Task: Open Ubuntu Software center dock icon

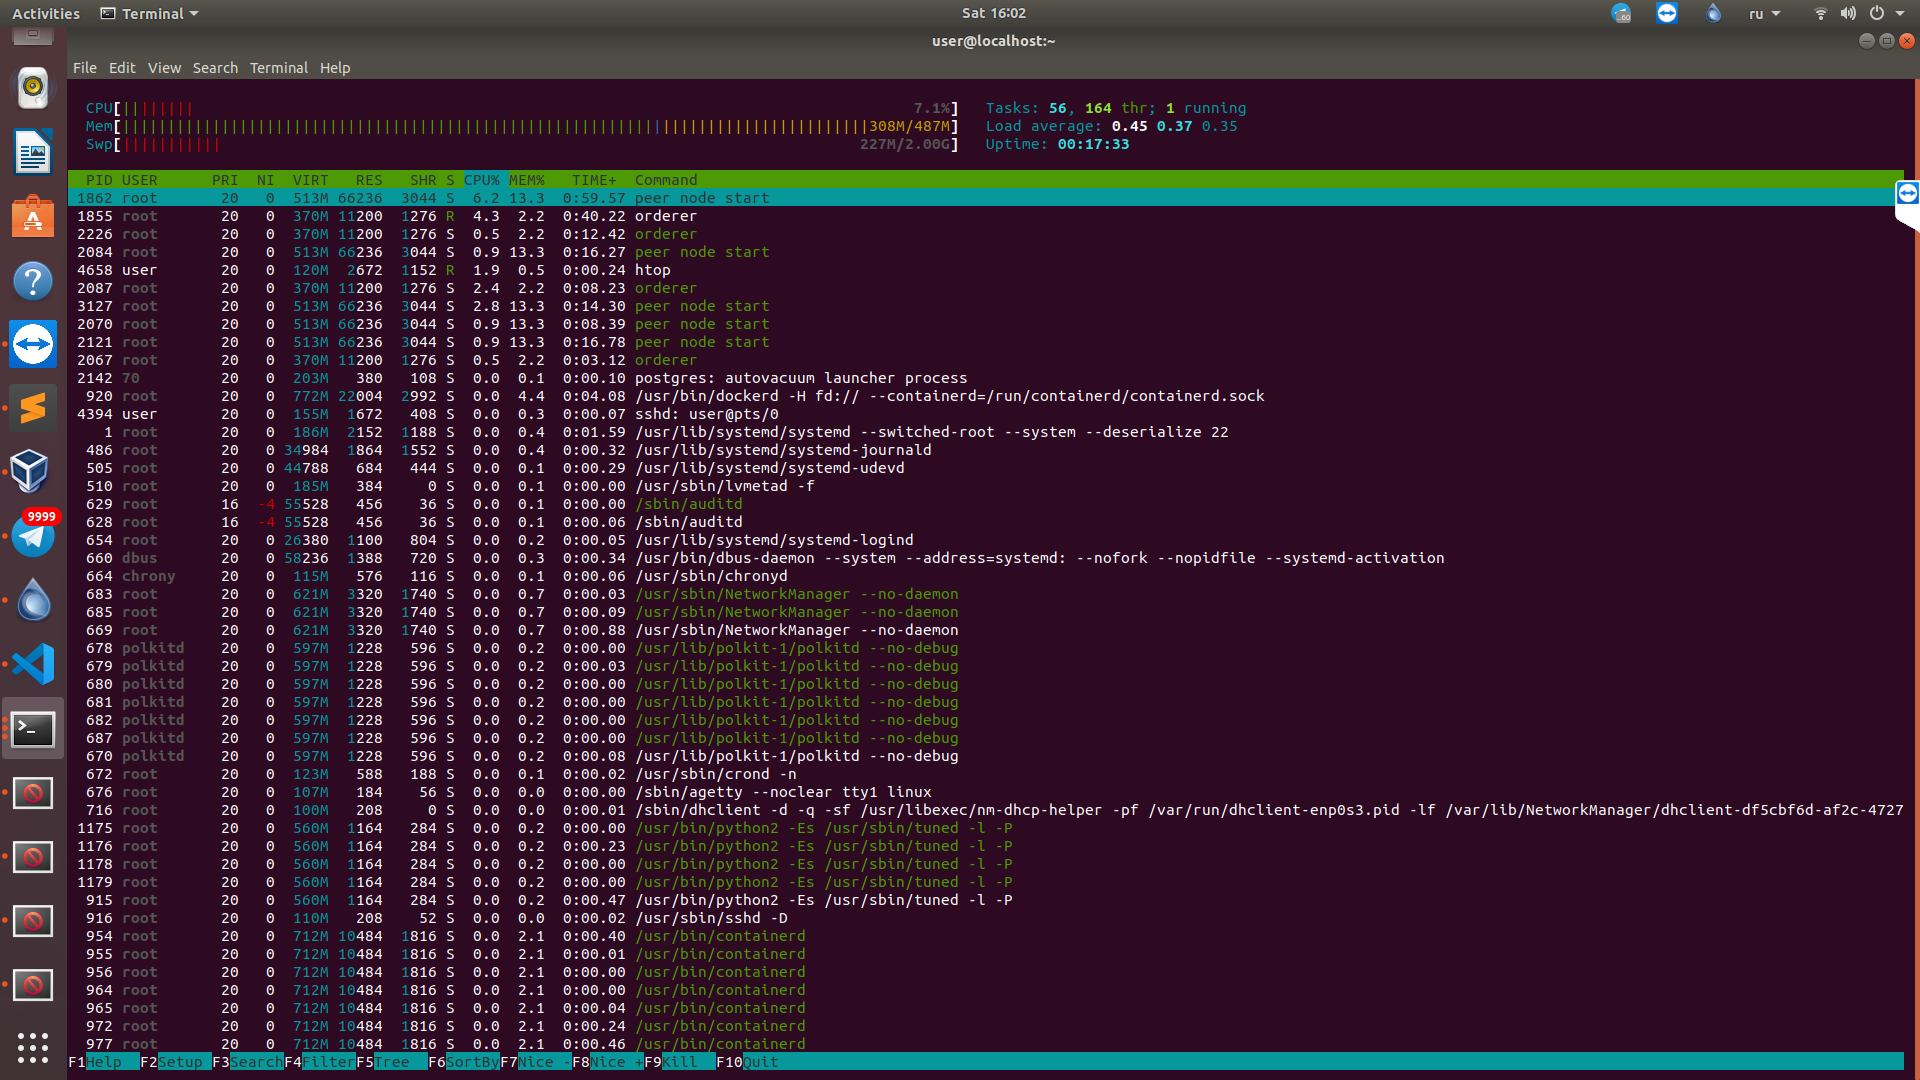Action: point(33,217)
